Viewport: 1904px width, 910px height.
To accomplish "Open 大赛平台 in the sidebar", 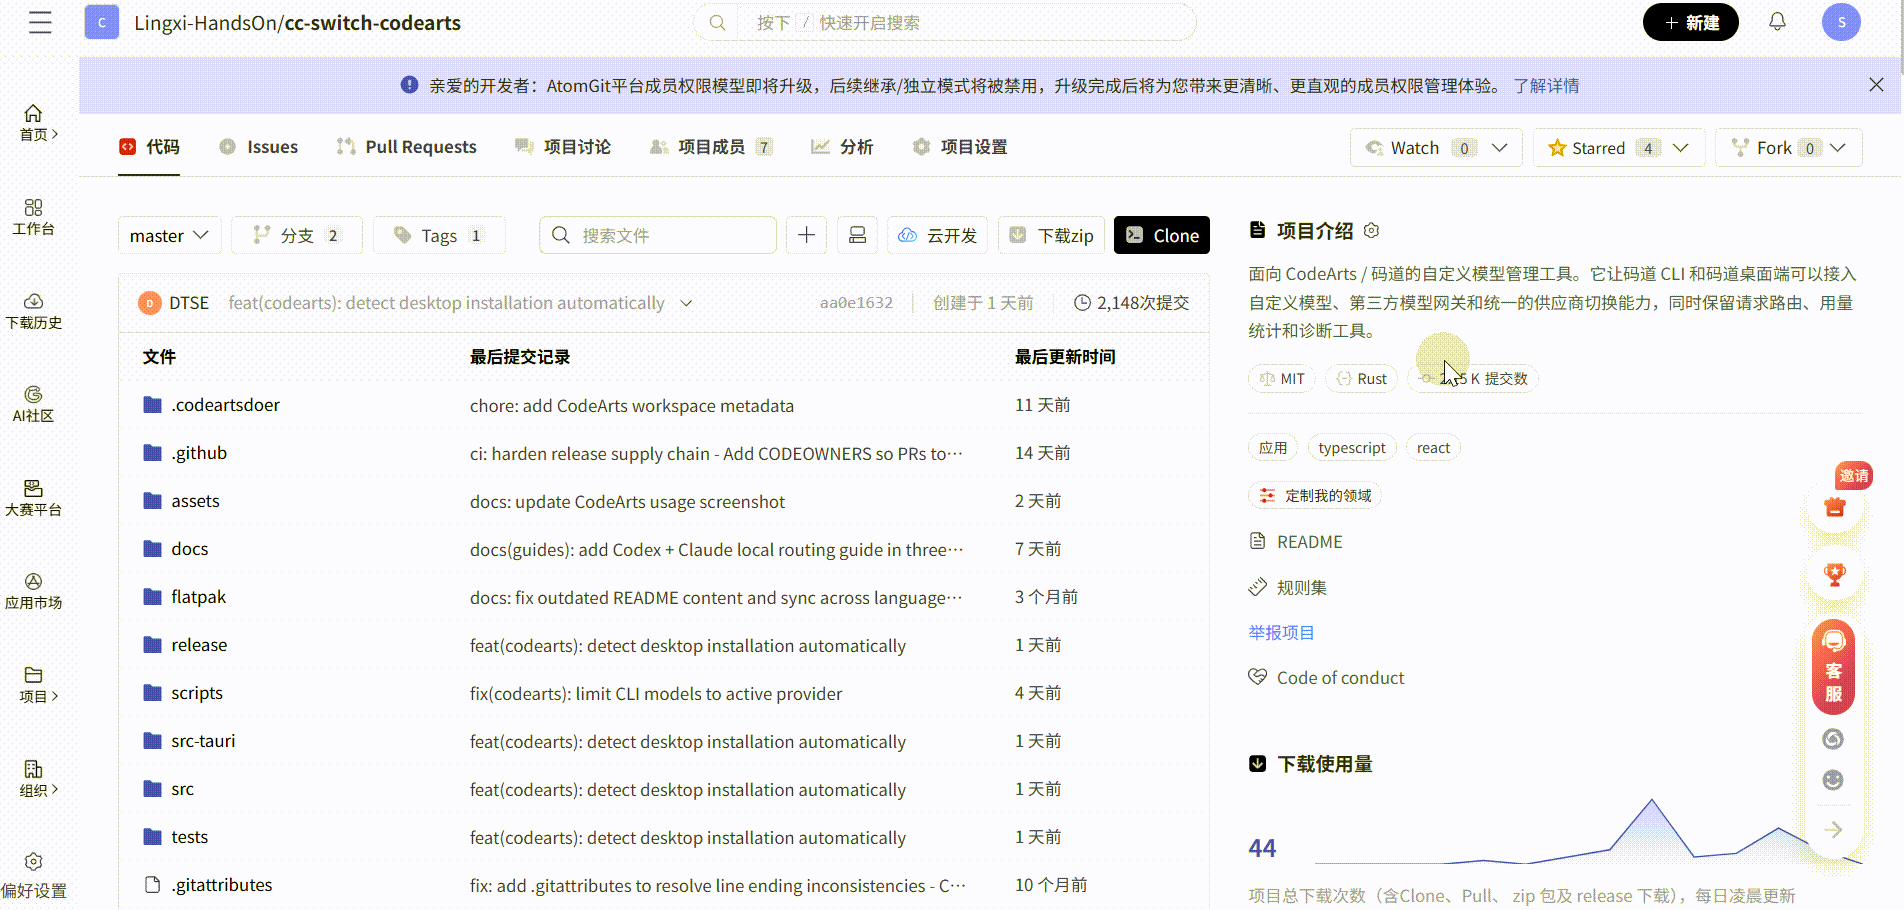I will (x=34, y=498).
